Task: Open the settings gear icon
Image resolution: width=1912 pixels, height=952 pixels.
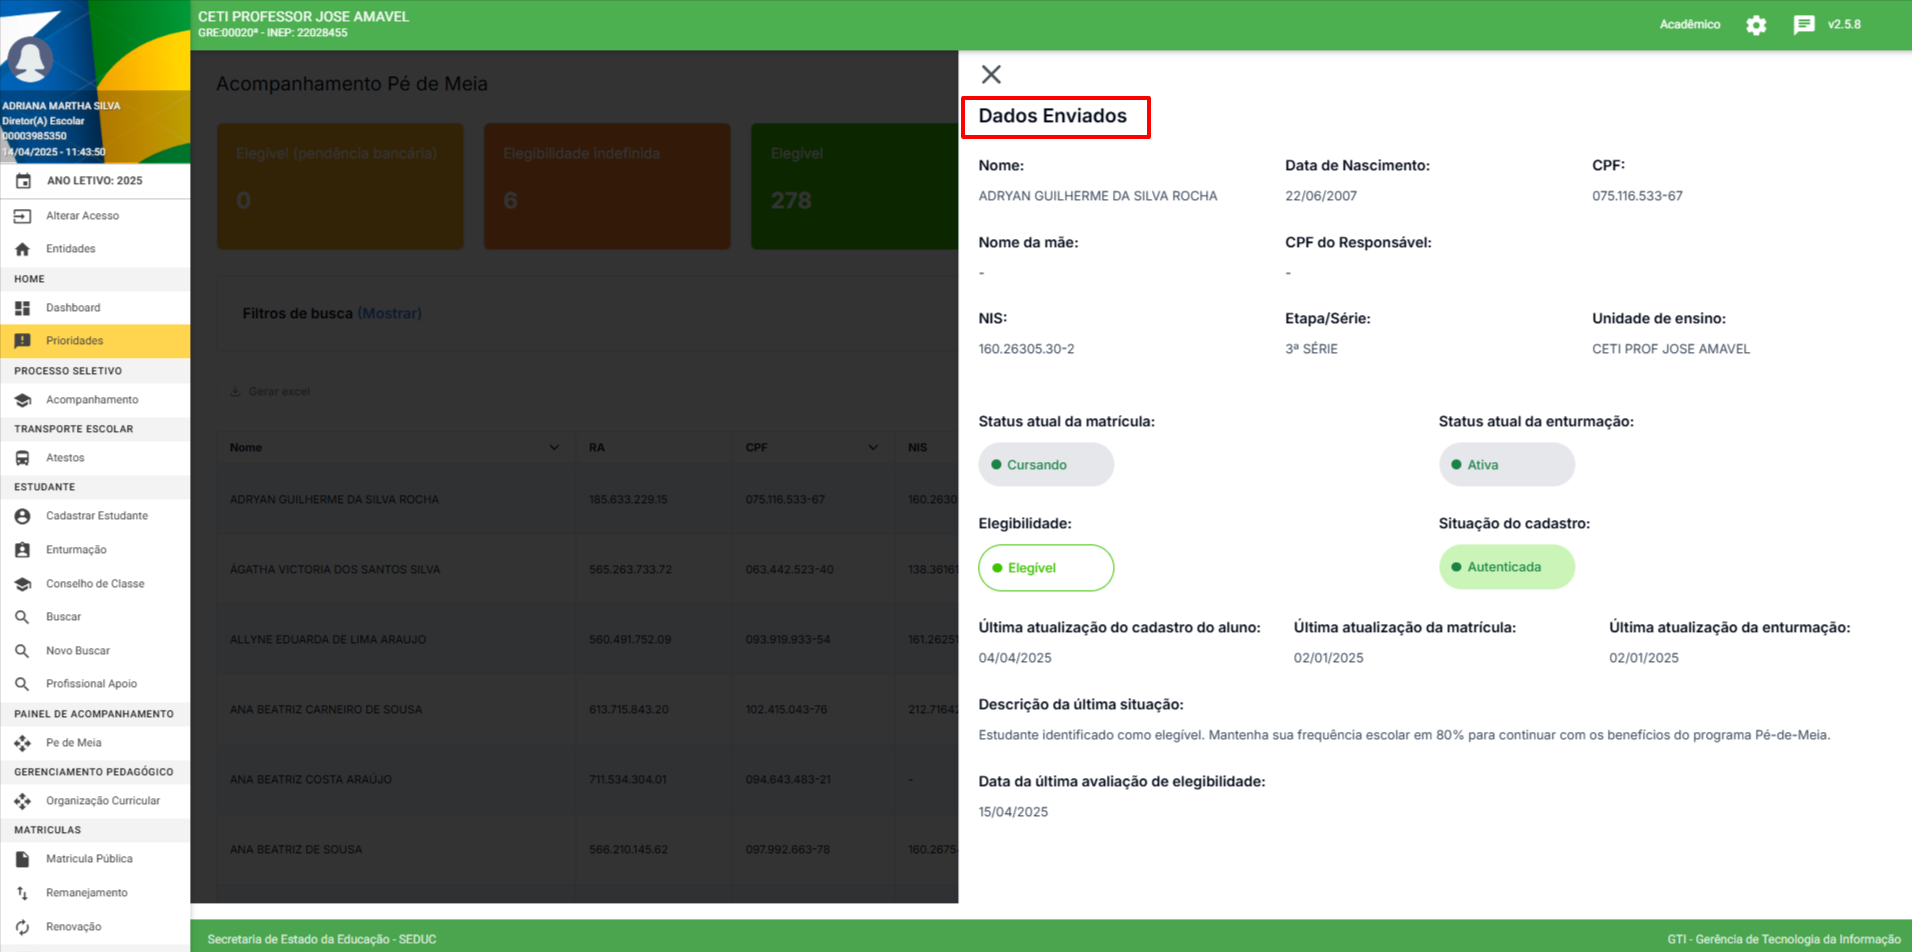Action: coord(1756,25)
